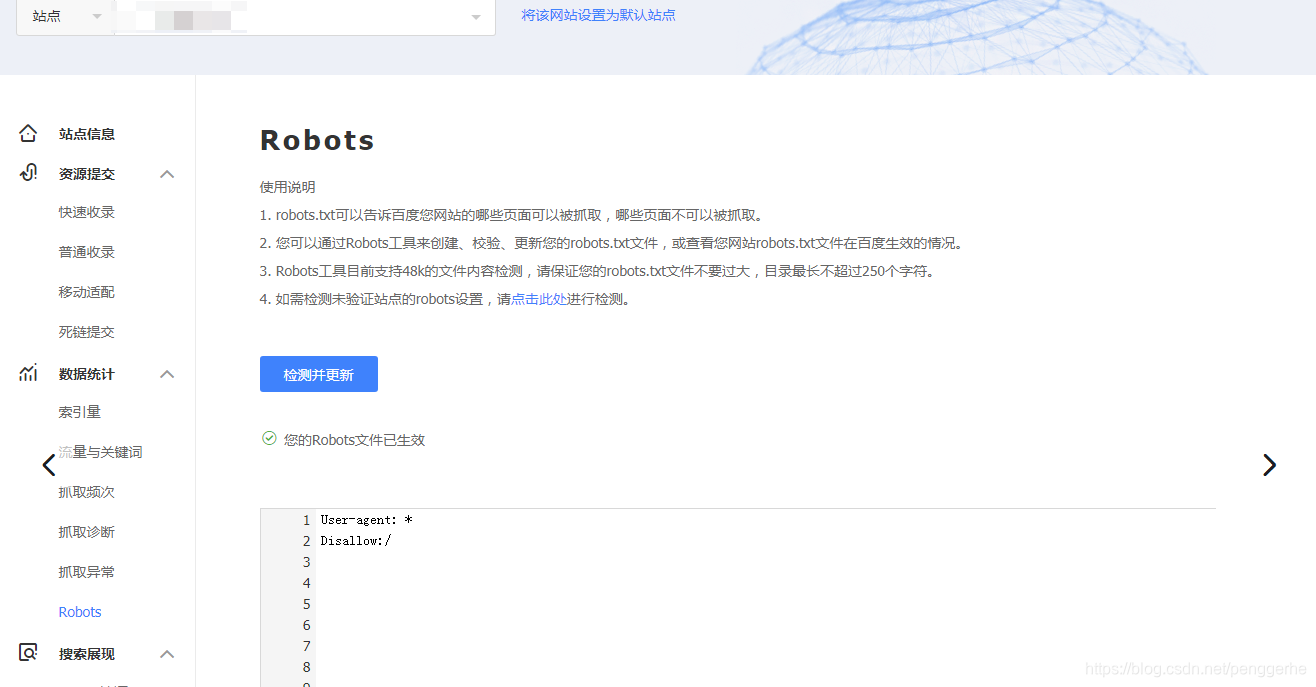Image resolution: width=1316 pixels, height=687 pixels.
Task: Click the 站点信息 home icon
Action: (27, 133)
